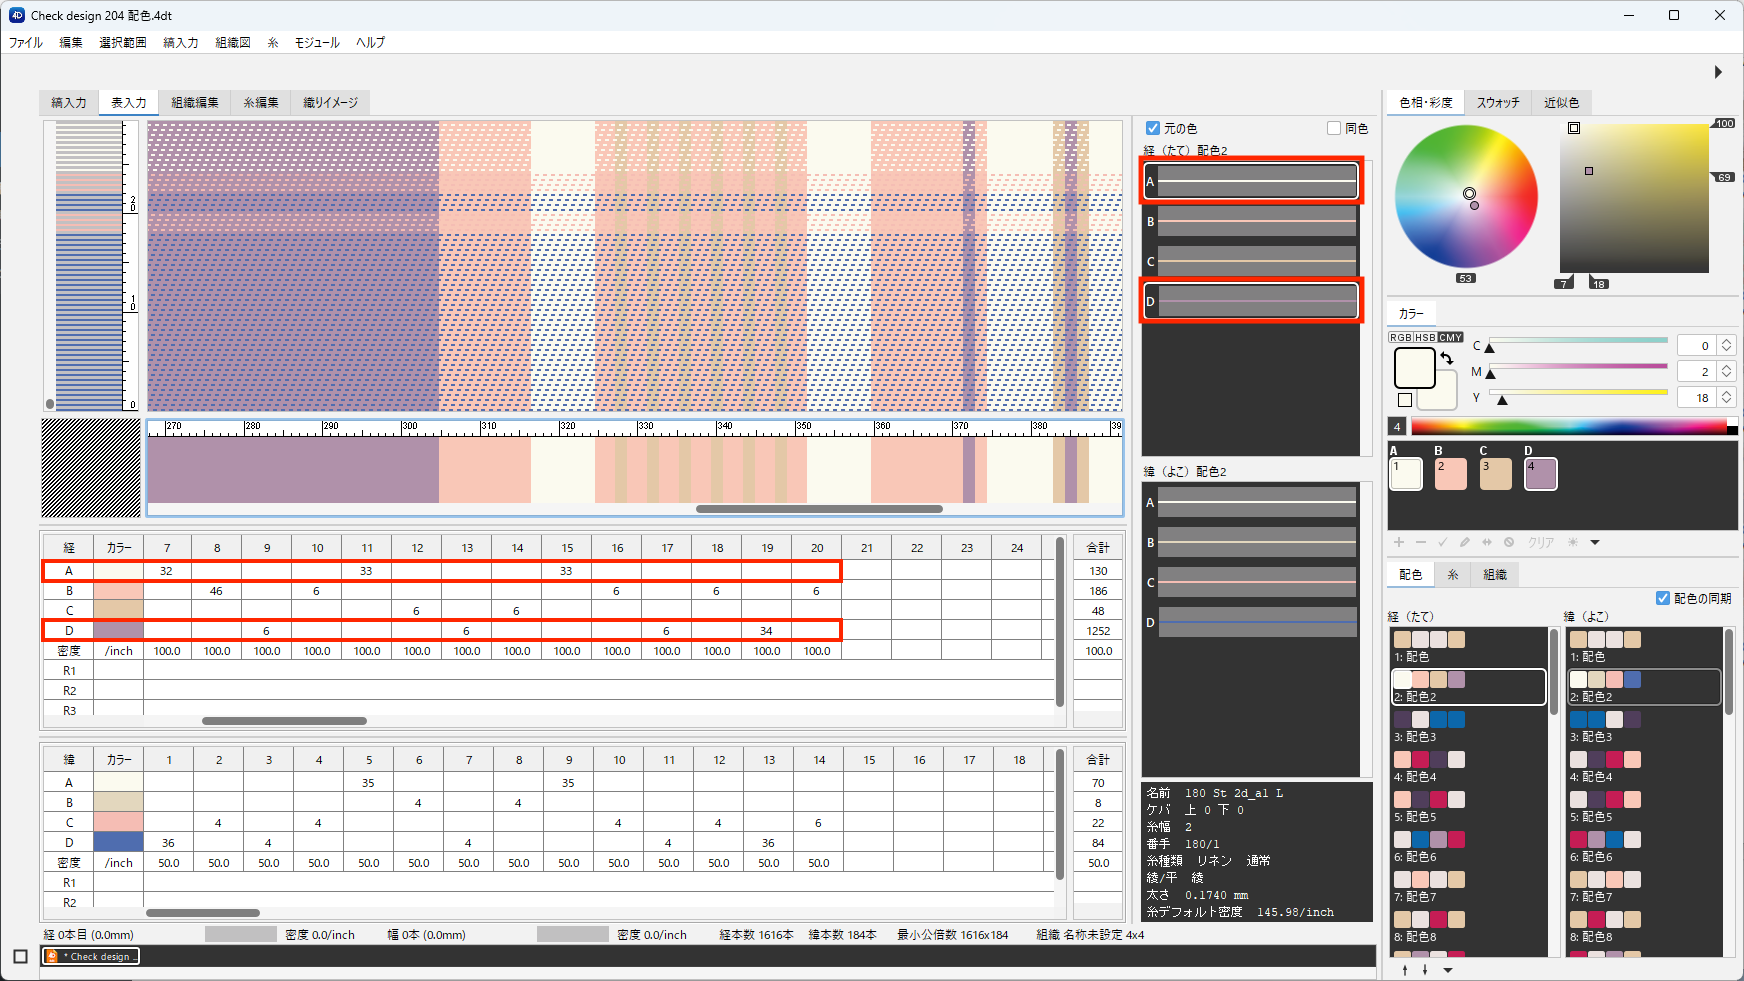The height and width of the screenshot is (981, 1744).
Task: Select the HSB color mode button
Action: [x=1425, y=337]
